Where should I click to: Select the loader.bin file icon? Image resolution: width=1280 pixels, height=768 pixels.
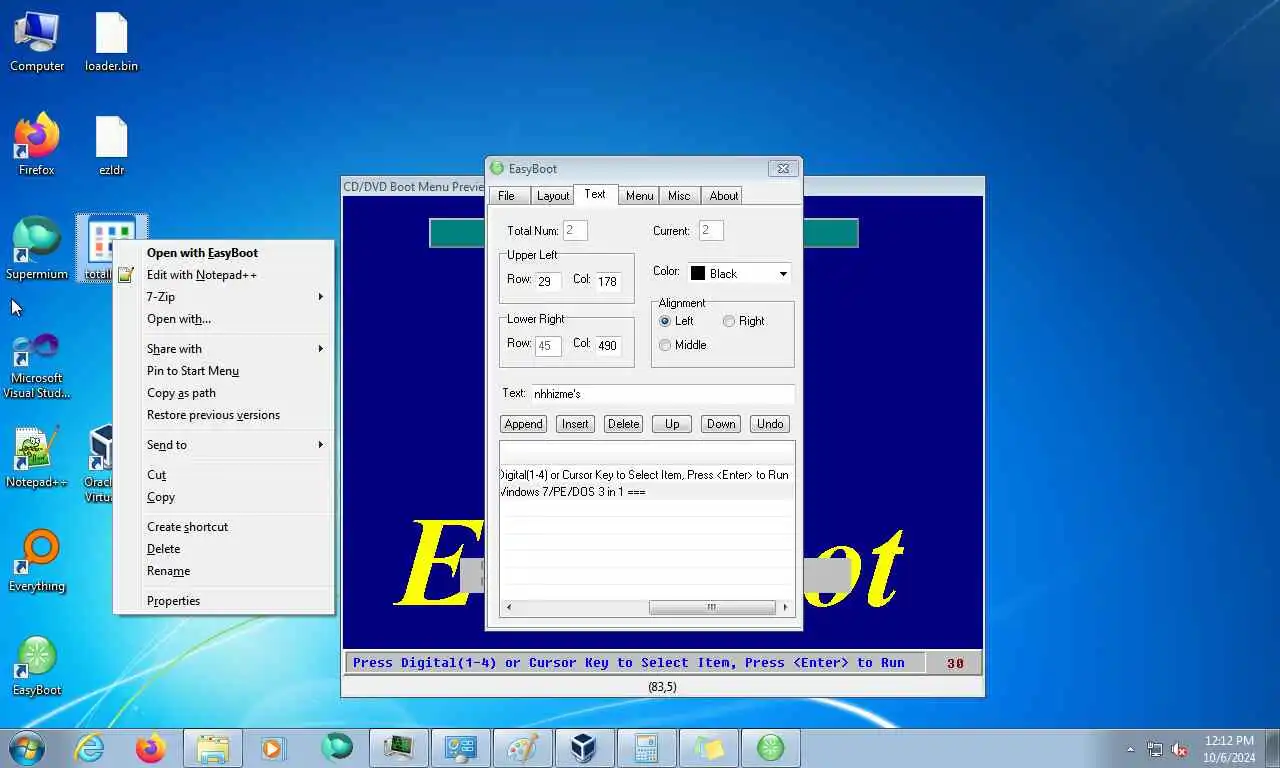tap(111, 42)
